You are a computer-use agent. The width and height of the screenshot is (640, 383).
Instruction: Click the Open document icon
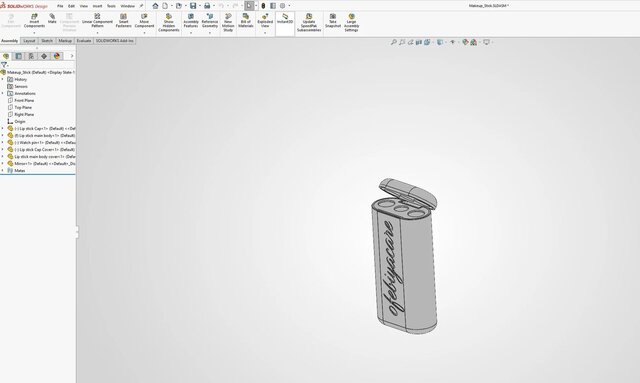pos(178,6)
